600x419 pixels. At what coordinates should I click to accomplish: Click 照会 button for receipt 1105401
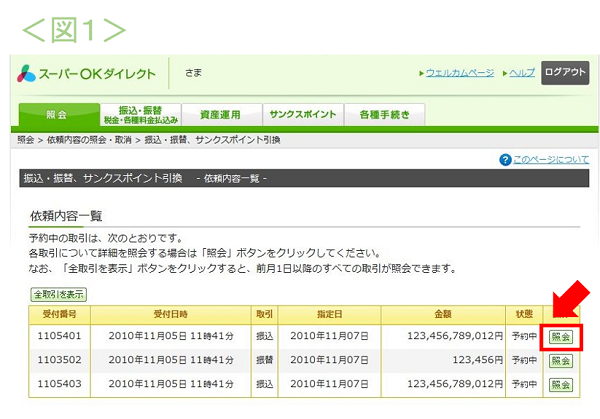tap(561, 337)
